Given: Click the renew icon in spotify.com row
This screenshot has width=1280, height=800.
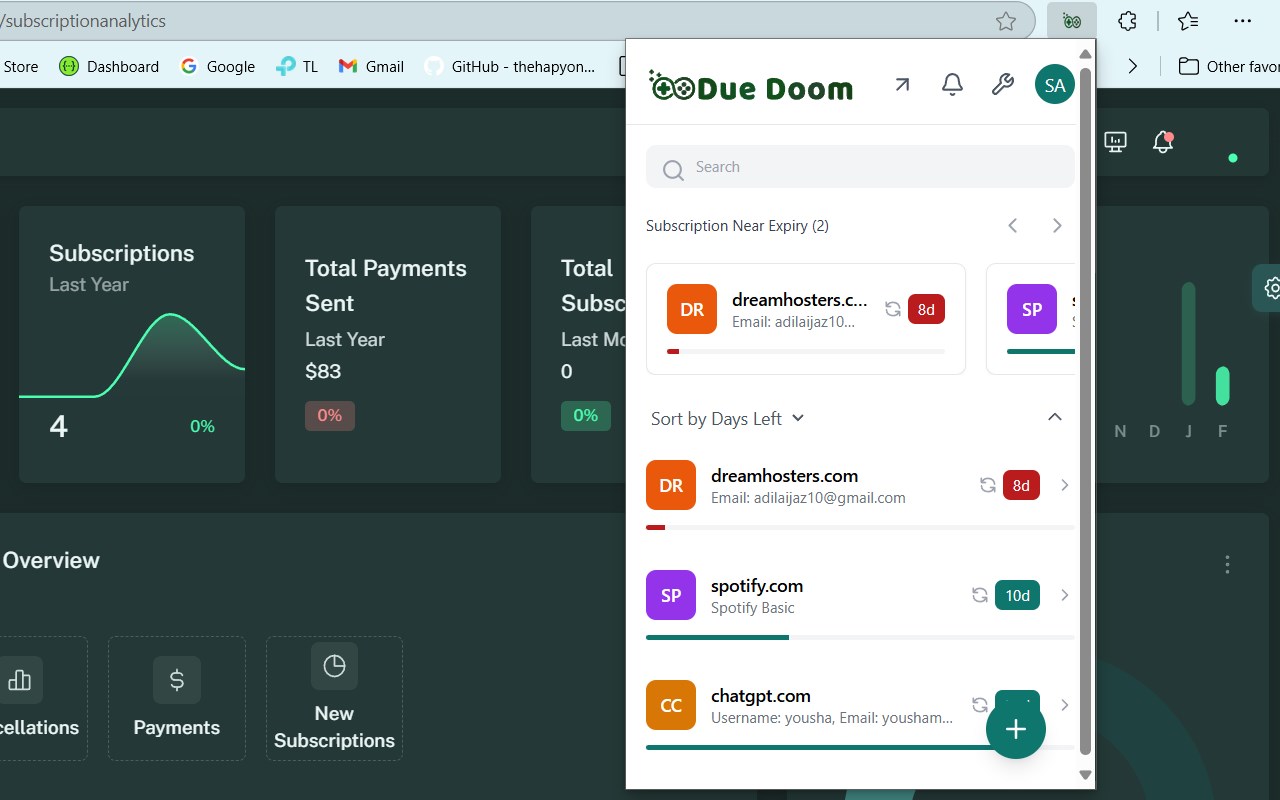Looking at the screenshot, I should point(980,595).
